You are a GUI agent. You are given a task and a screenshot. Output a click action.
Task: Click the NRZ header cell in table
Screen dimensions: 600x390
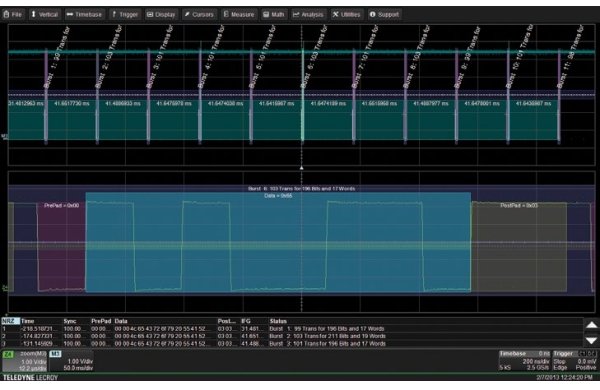[x=10, y=321]
